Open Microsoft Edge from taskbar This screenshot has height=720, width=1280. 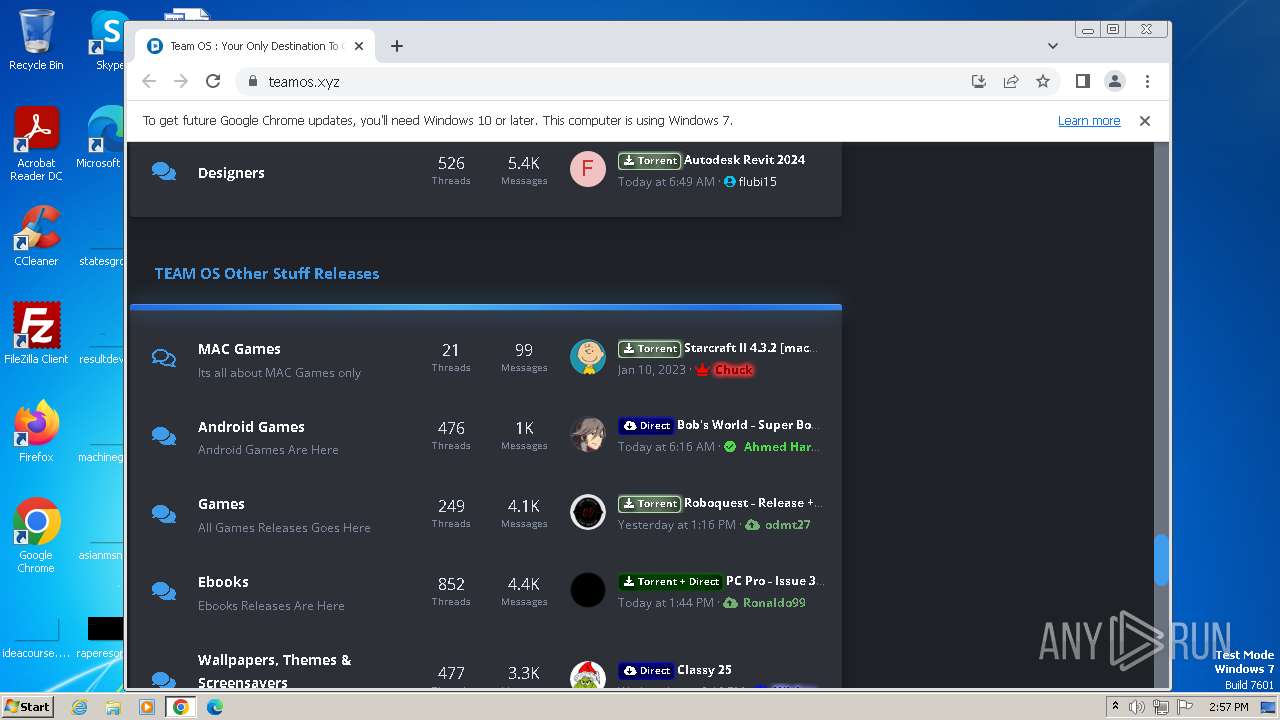click(x=214, y=707)
